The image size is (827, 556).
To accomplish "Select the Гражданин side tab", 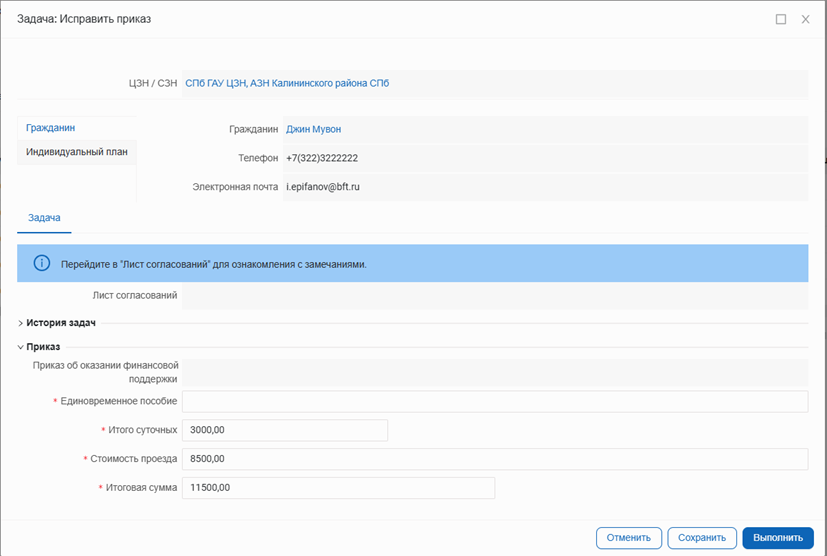I will coord(51,128).
